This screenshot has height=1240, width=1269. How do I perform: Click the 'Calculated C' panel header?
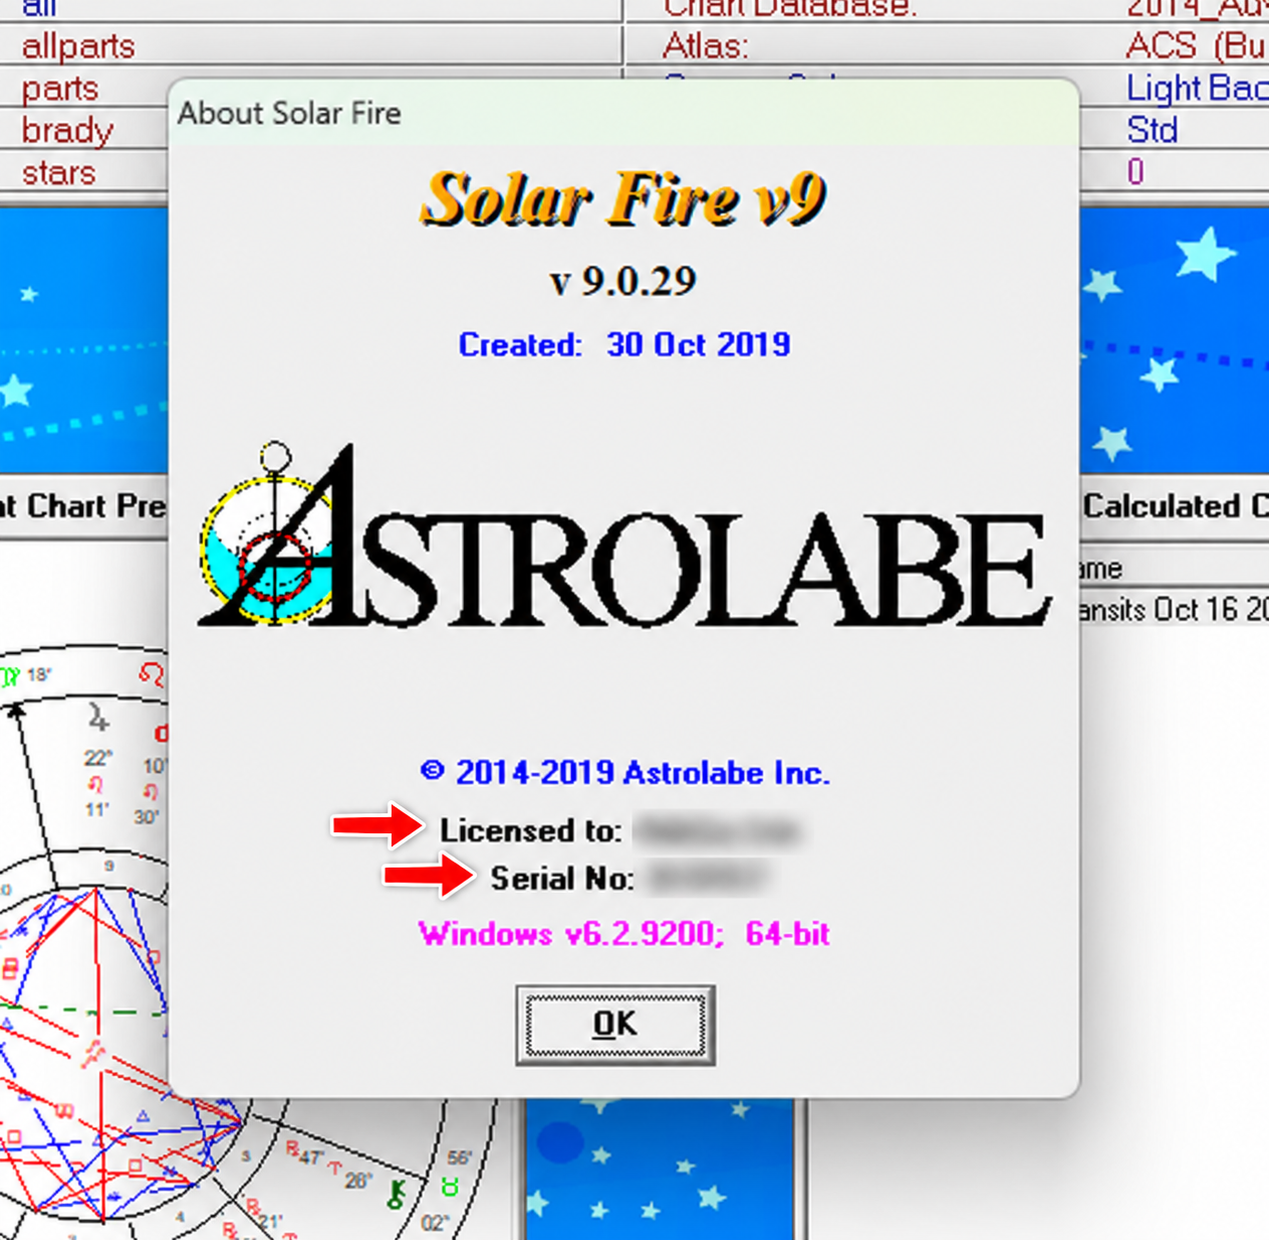[x=1175, y=506]
